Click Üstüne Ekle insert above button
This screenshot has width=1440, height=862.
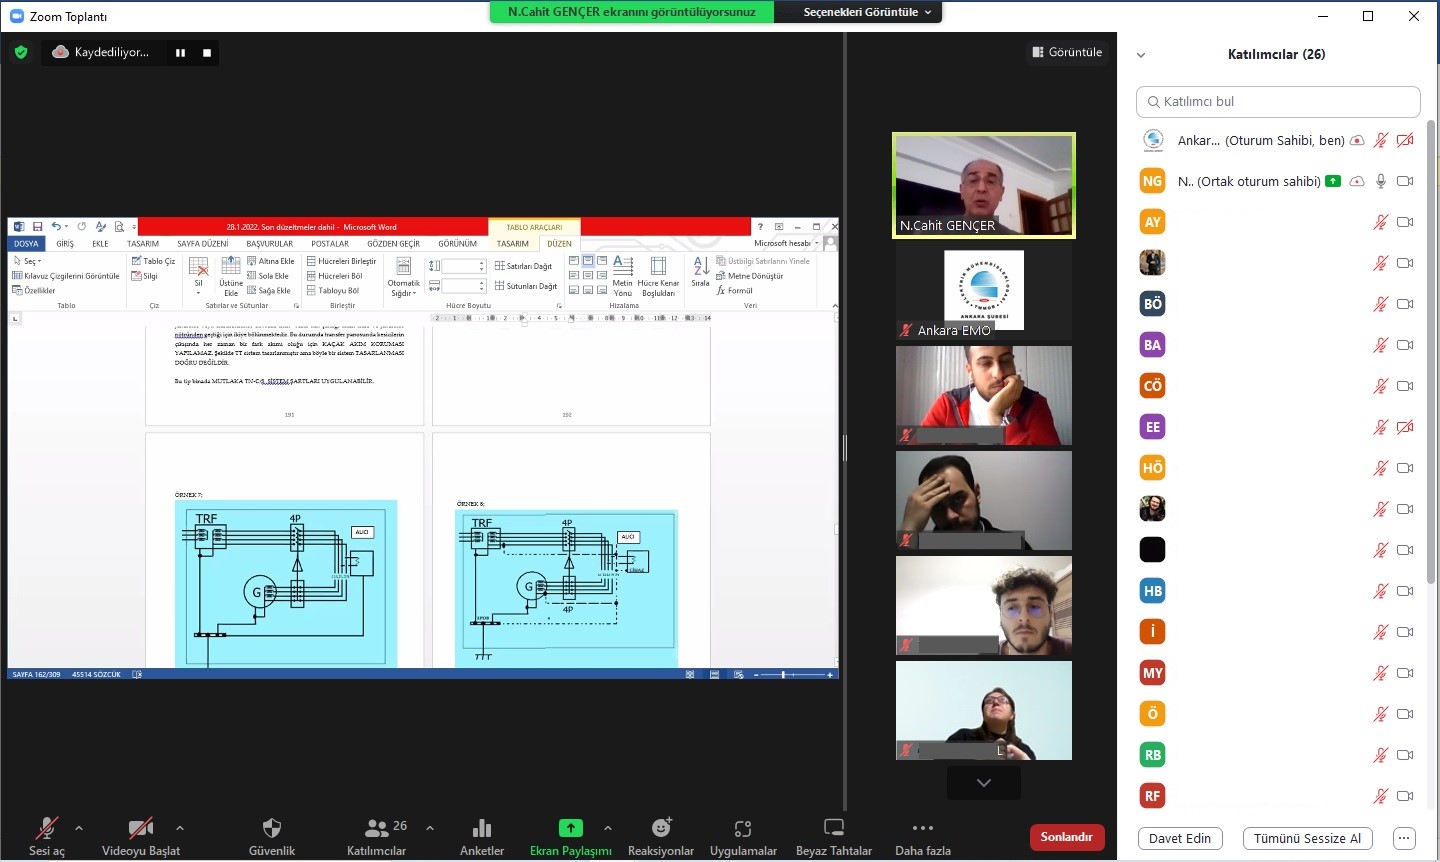click(x=231, y=277)
